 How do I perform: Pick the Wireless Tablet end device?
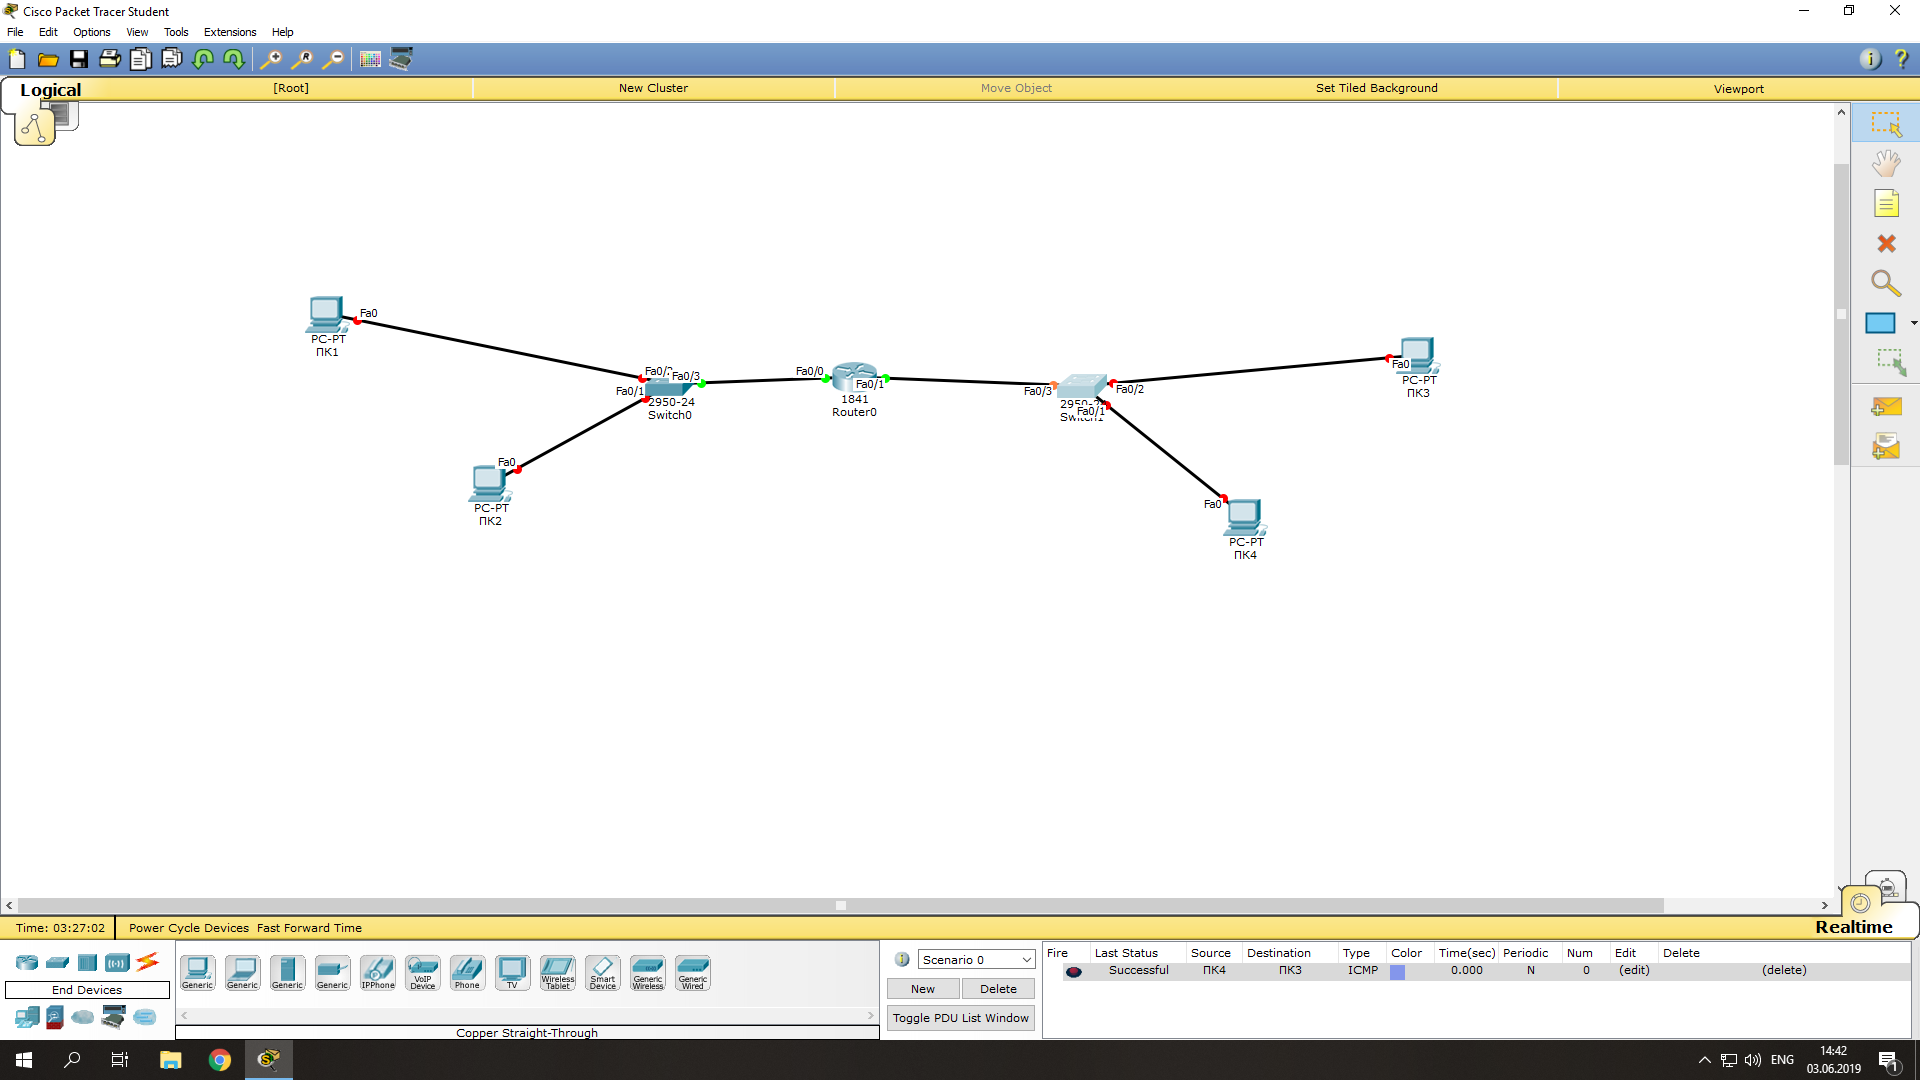(x=558, y=972)
